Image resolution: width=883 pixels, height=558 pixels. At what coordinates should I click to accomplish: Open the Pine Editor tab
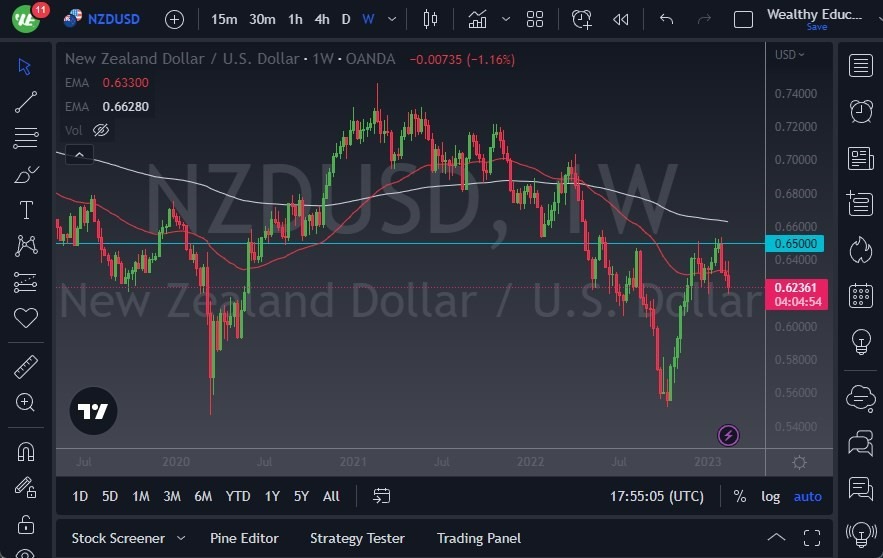(x=244, y=538)
